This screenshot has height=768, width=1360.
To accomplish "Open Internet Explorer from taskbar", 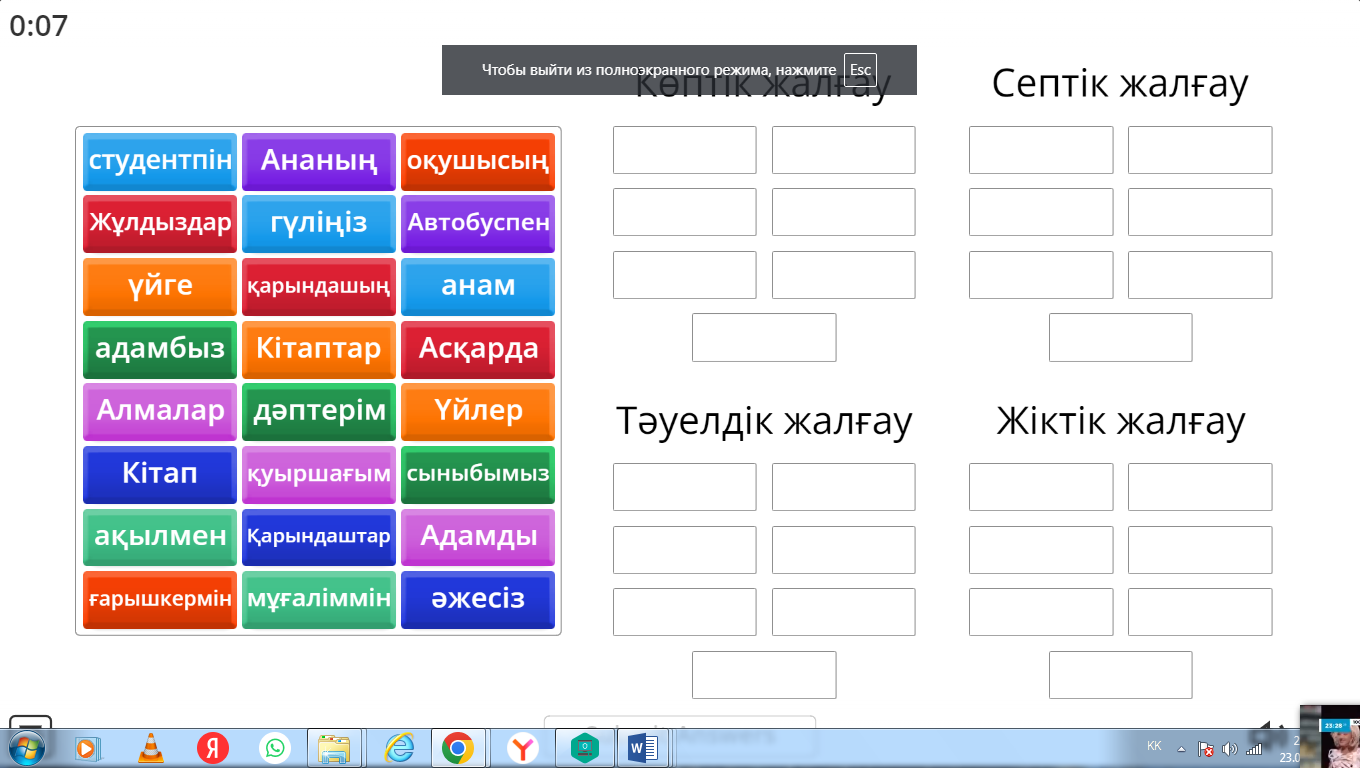I will click(398, 747).
